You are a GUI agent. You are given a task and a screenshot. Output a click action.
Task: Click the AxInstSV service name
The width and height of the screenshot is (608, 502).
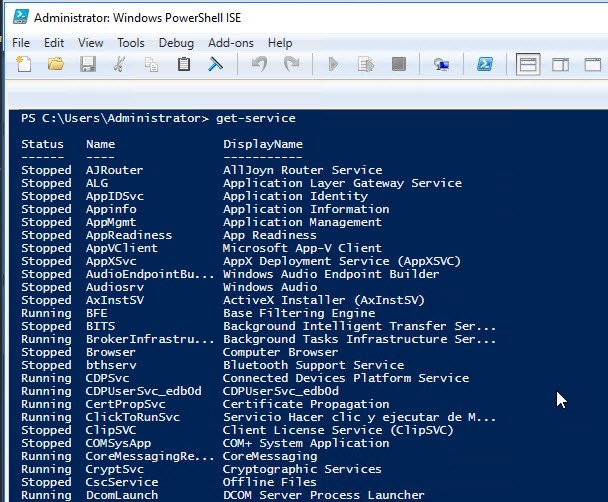point(115,300)
